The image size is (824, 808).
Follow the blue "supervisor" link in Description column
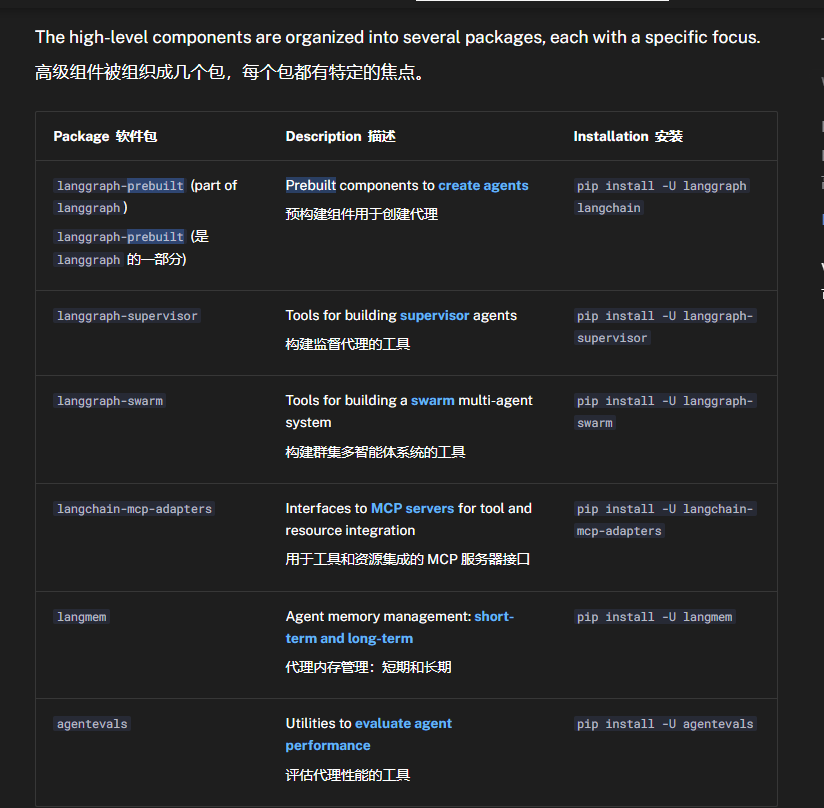click(x=434, y=315)
